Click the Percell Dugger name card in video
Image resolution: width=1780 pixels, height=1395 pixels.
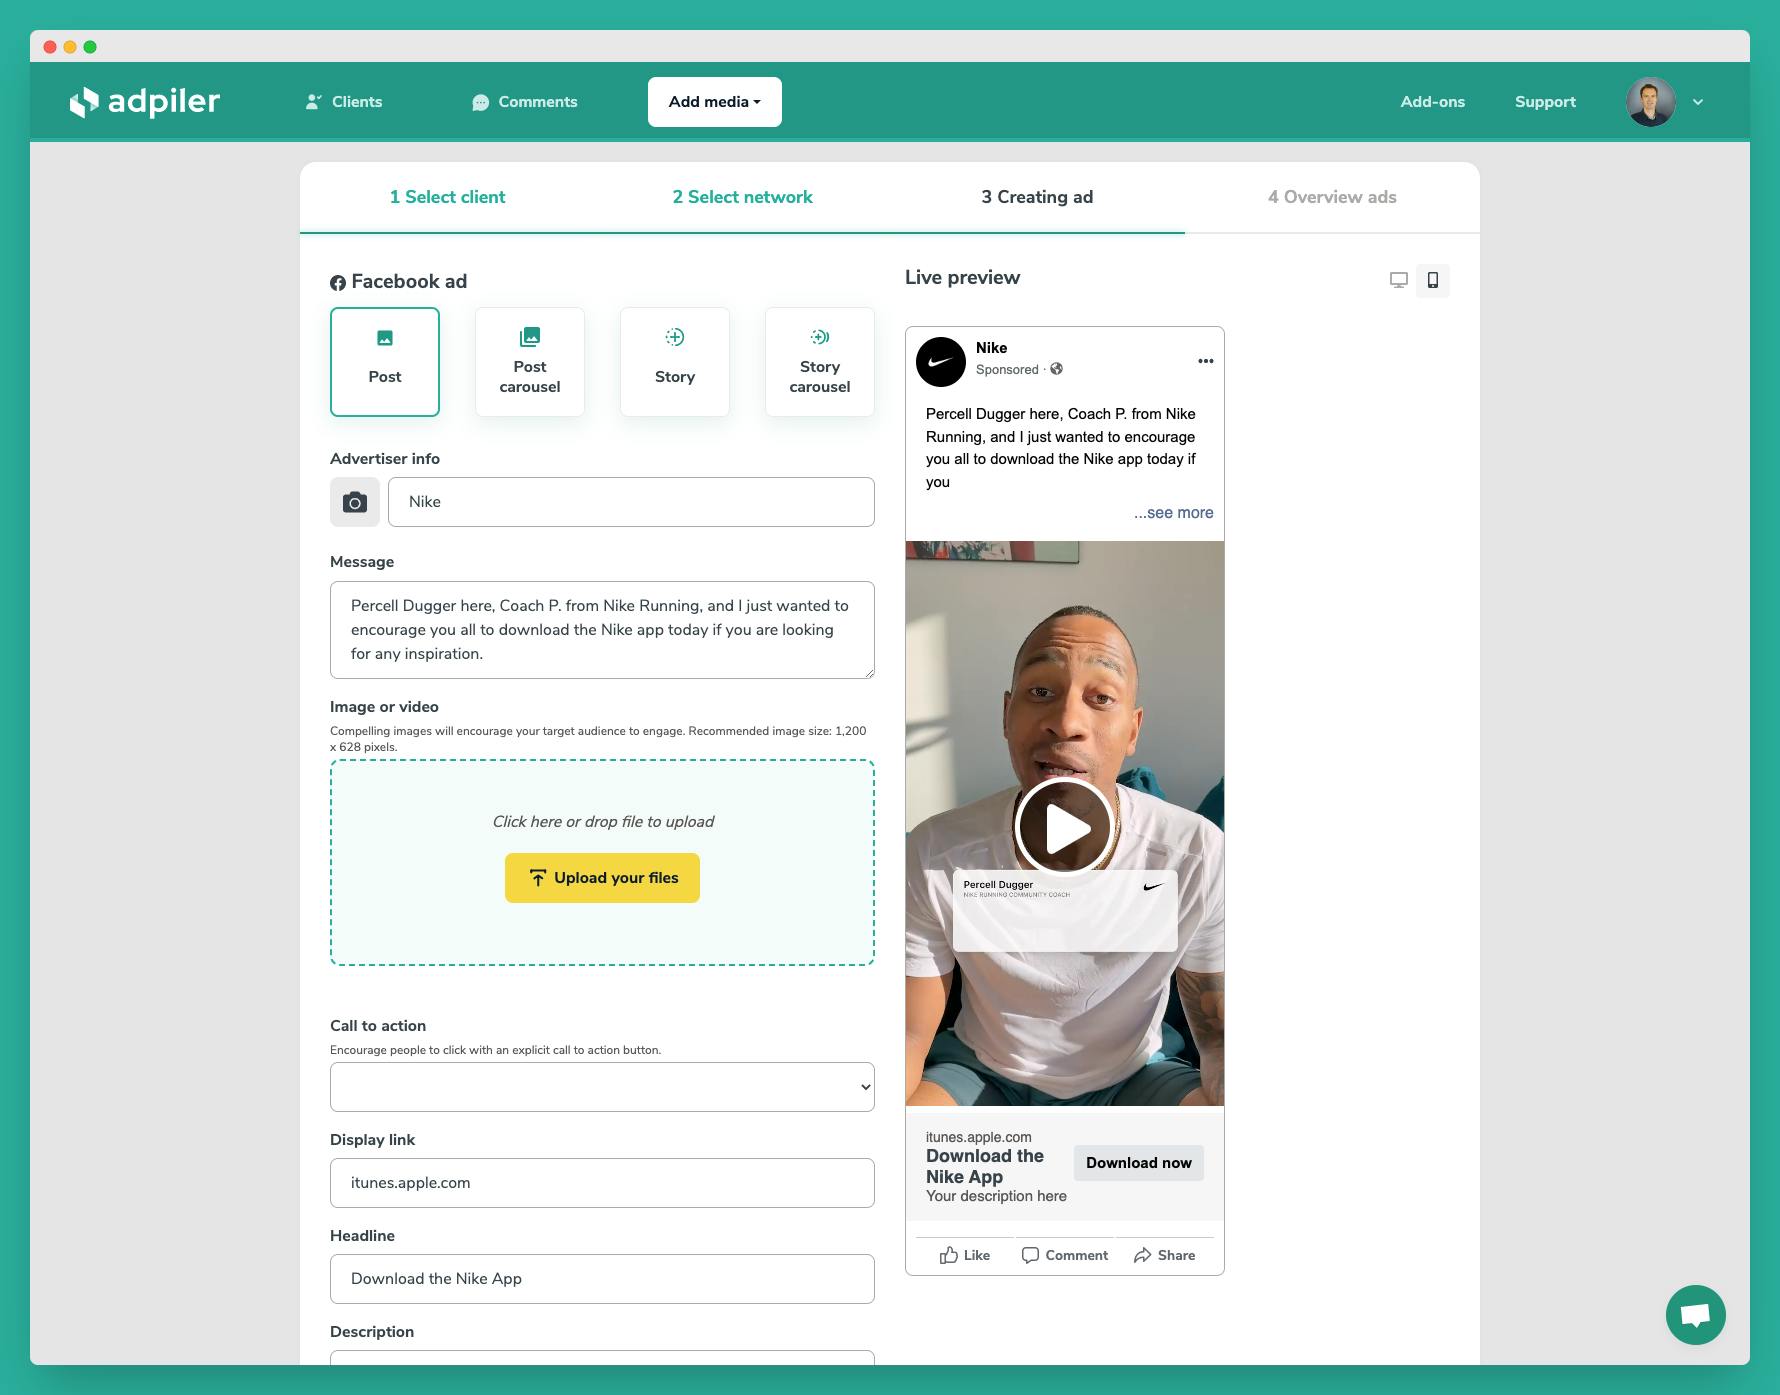pos(1065,910)
